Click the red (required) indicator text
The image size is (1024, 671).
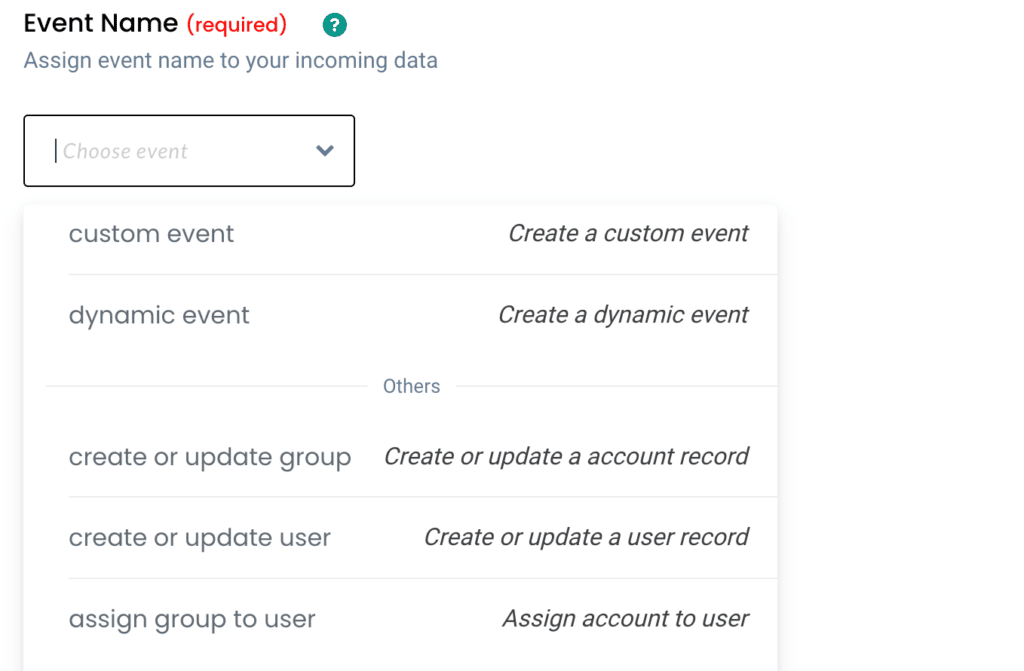(x=237, y=24)
